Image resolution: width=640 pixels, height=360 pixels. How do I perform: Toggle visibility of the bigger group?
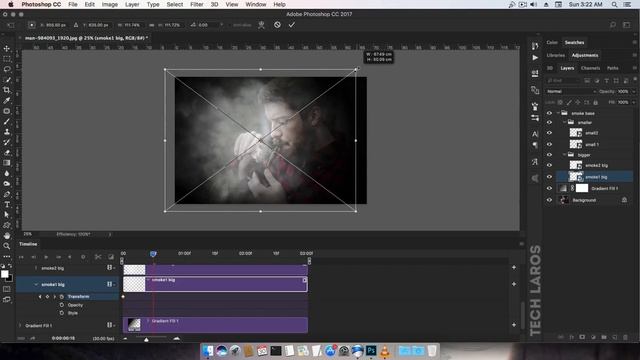(x=549, y=155)
